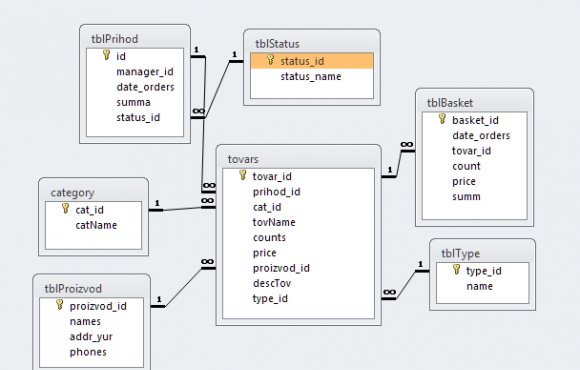Select the tblStatus table title bar
580x370 pixels.
[312, 44]
